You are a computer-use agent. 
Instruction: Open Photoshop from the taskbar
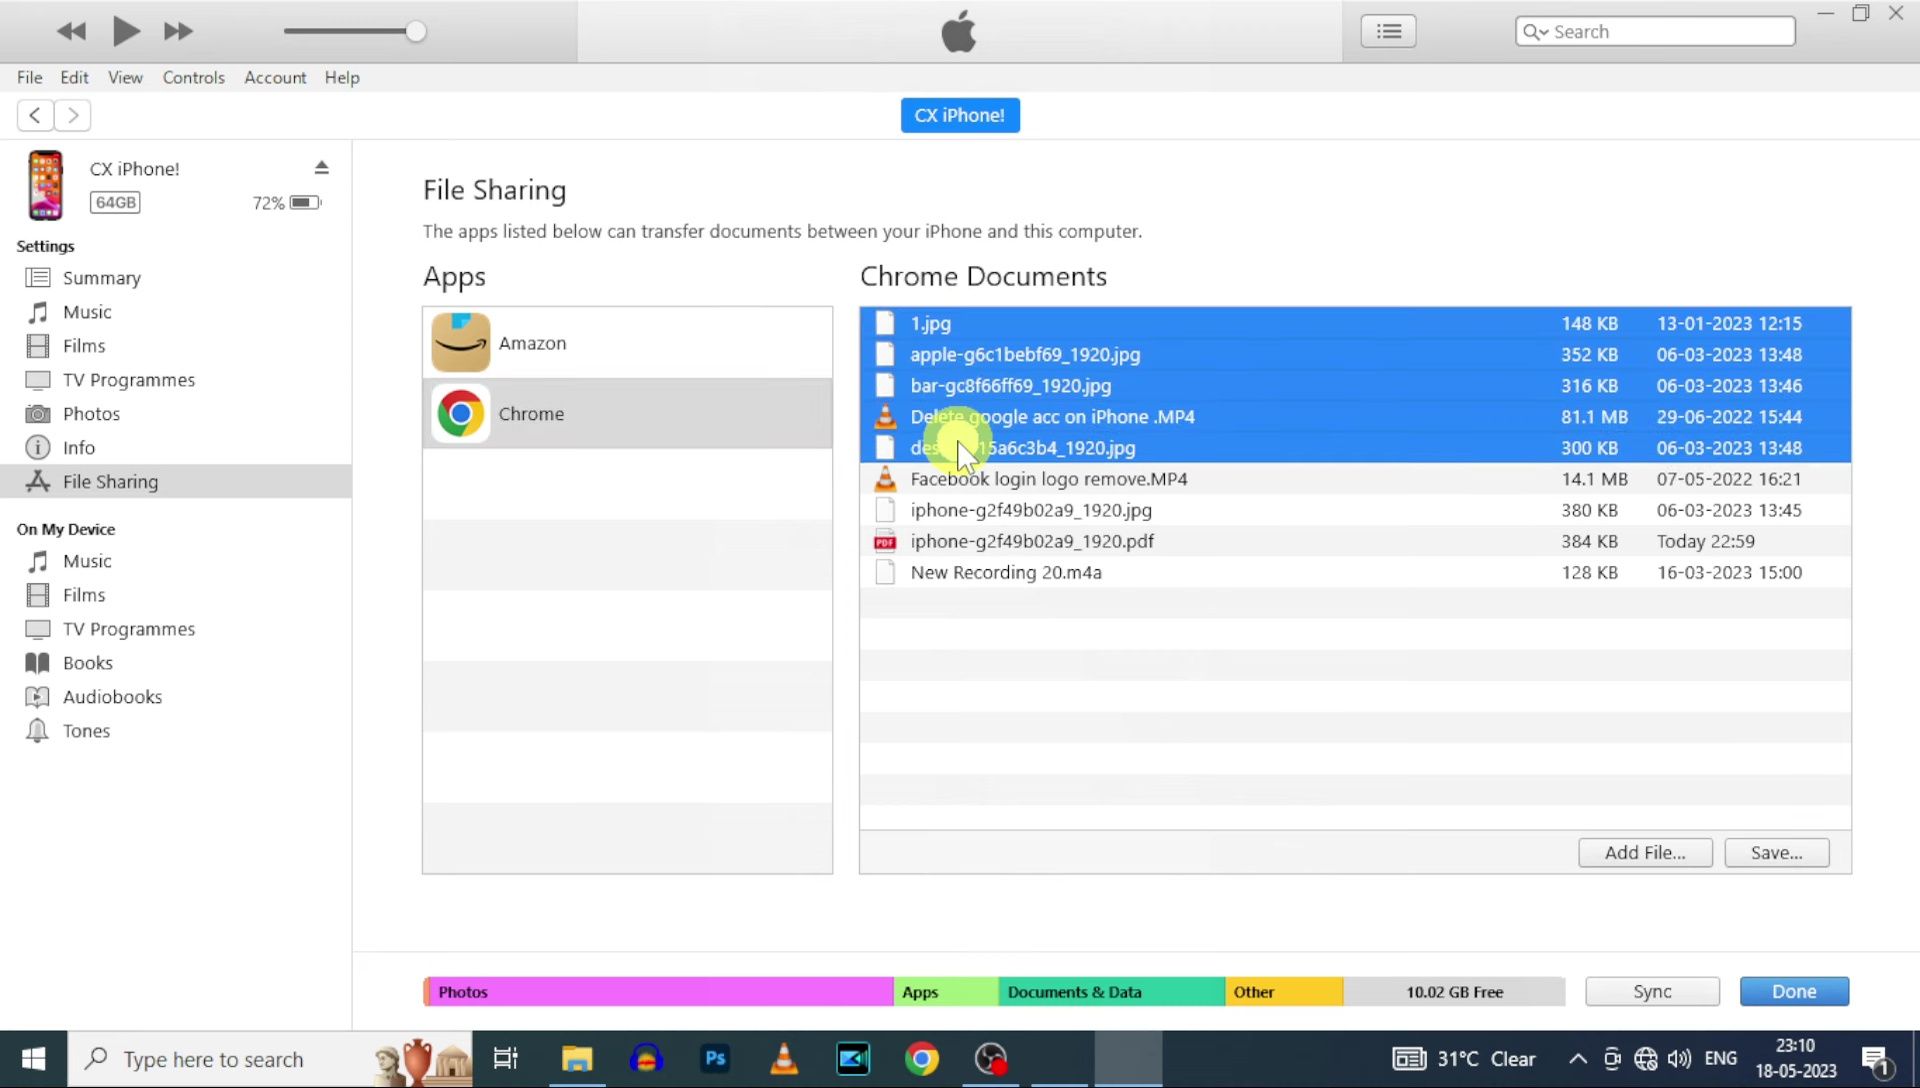click(x=715, y=1059)
